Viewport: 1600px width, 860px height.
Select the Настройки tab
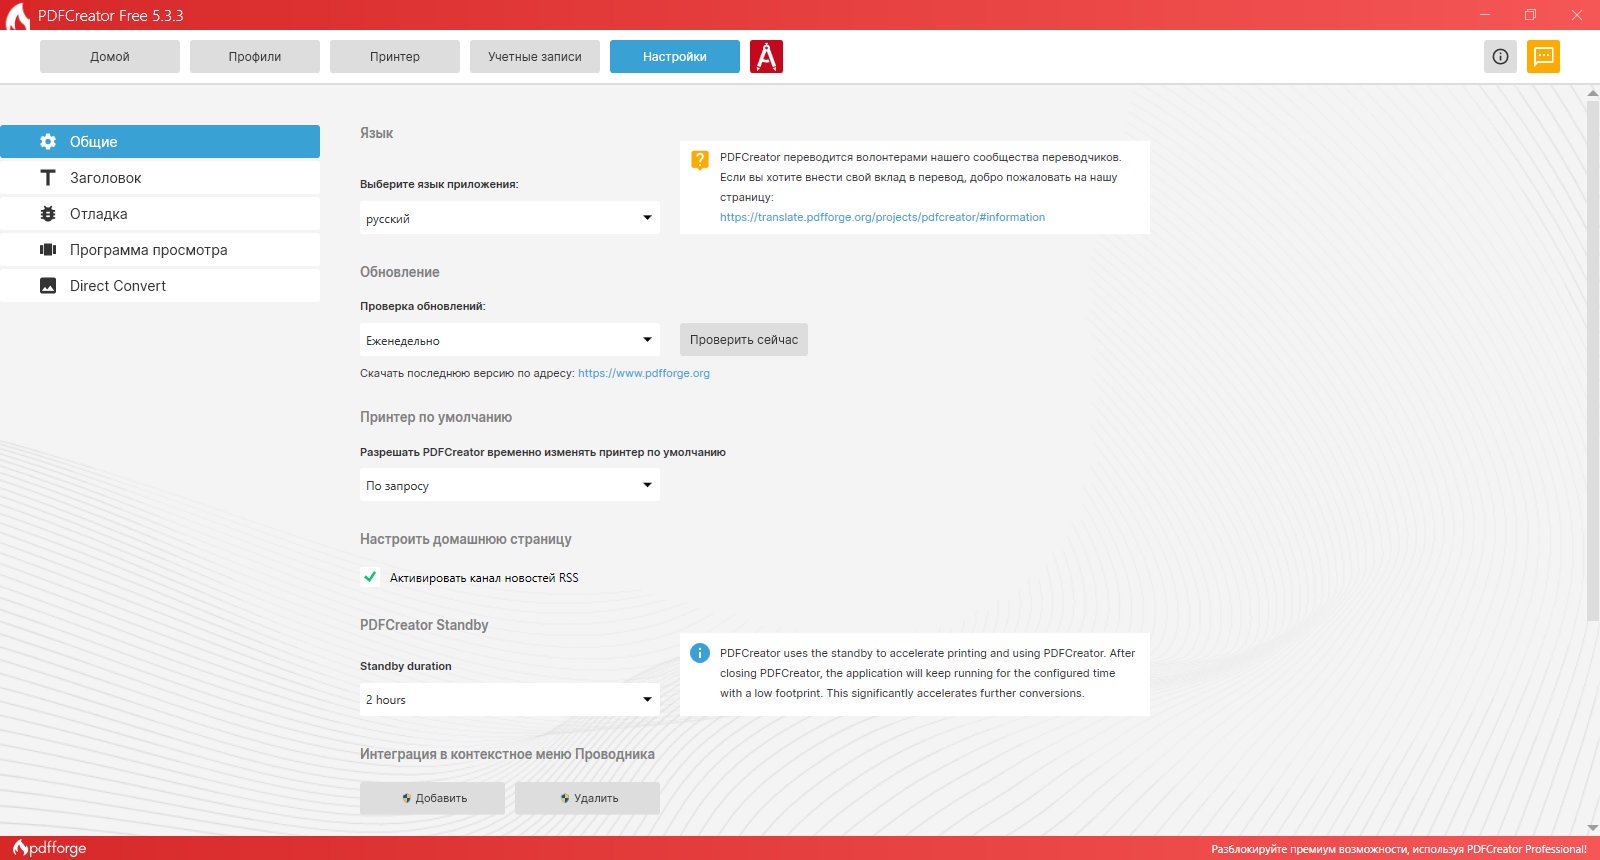[675, 57]
